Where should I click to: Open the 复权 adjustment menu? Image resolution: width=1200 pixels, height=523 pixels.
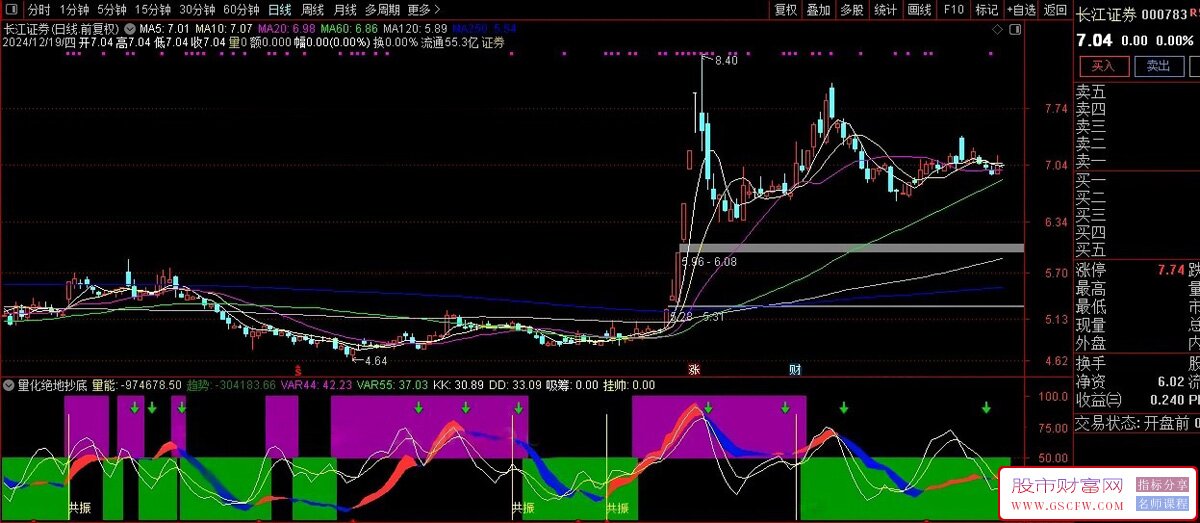pyautogui.click(x=787, y=10)
